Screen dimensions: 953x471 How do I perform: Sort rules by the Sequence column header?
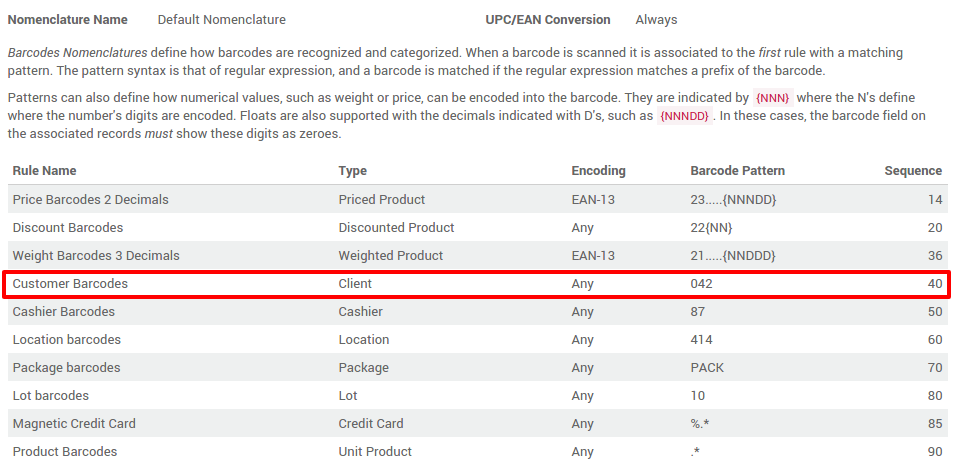(912, 171)
